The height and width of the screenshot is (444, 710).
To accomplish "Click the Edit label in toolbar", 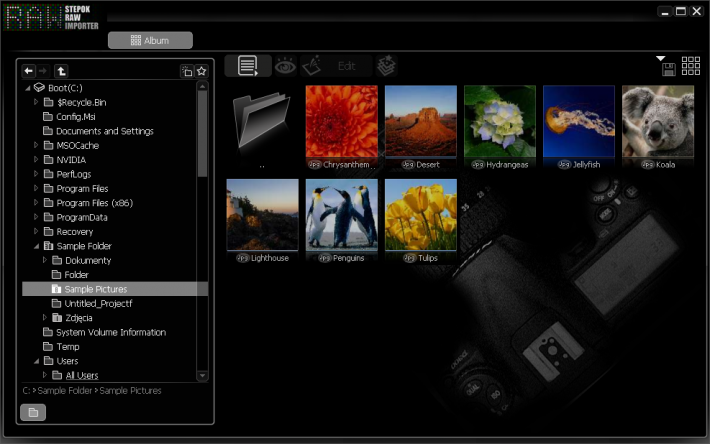I will coord(346,67).
